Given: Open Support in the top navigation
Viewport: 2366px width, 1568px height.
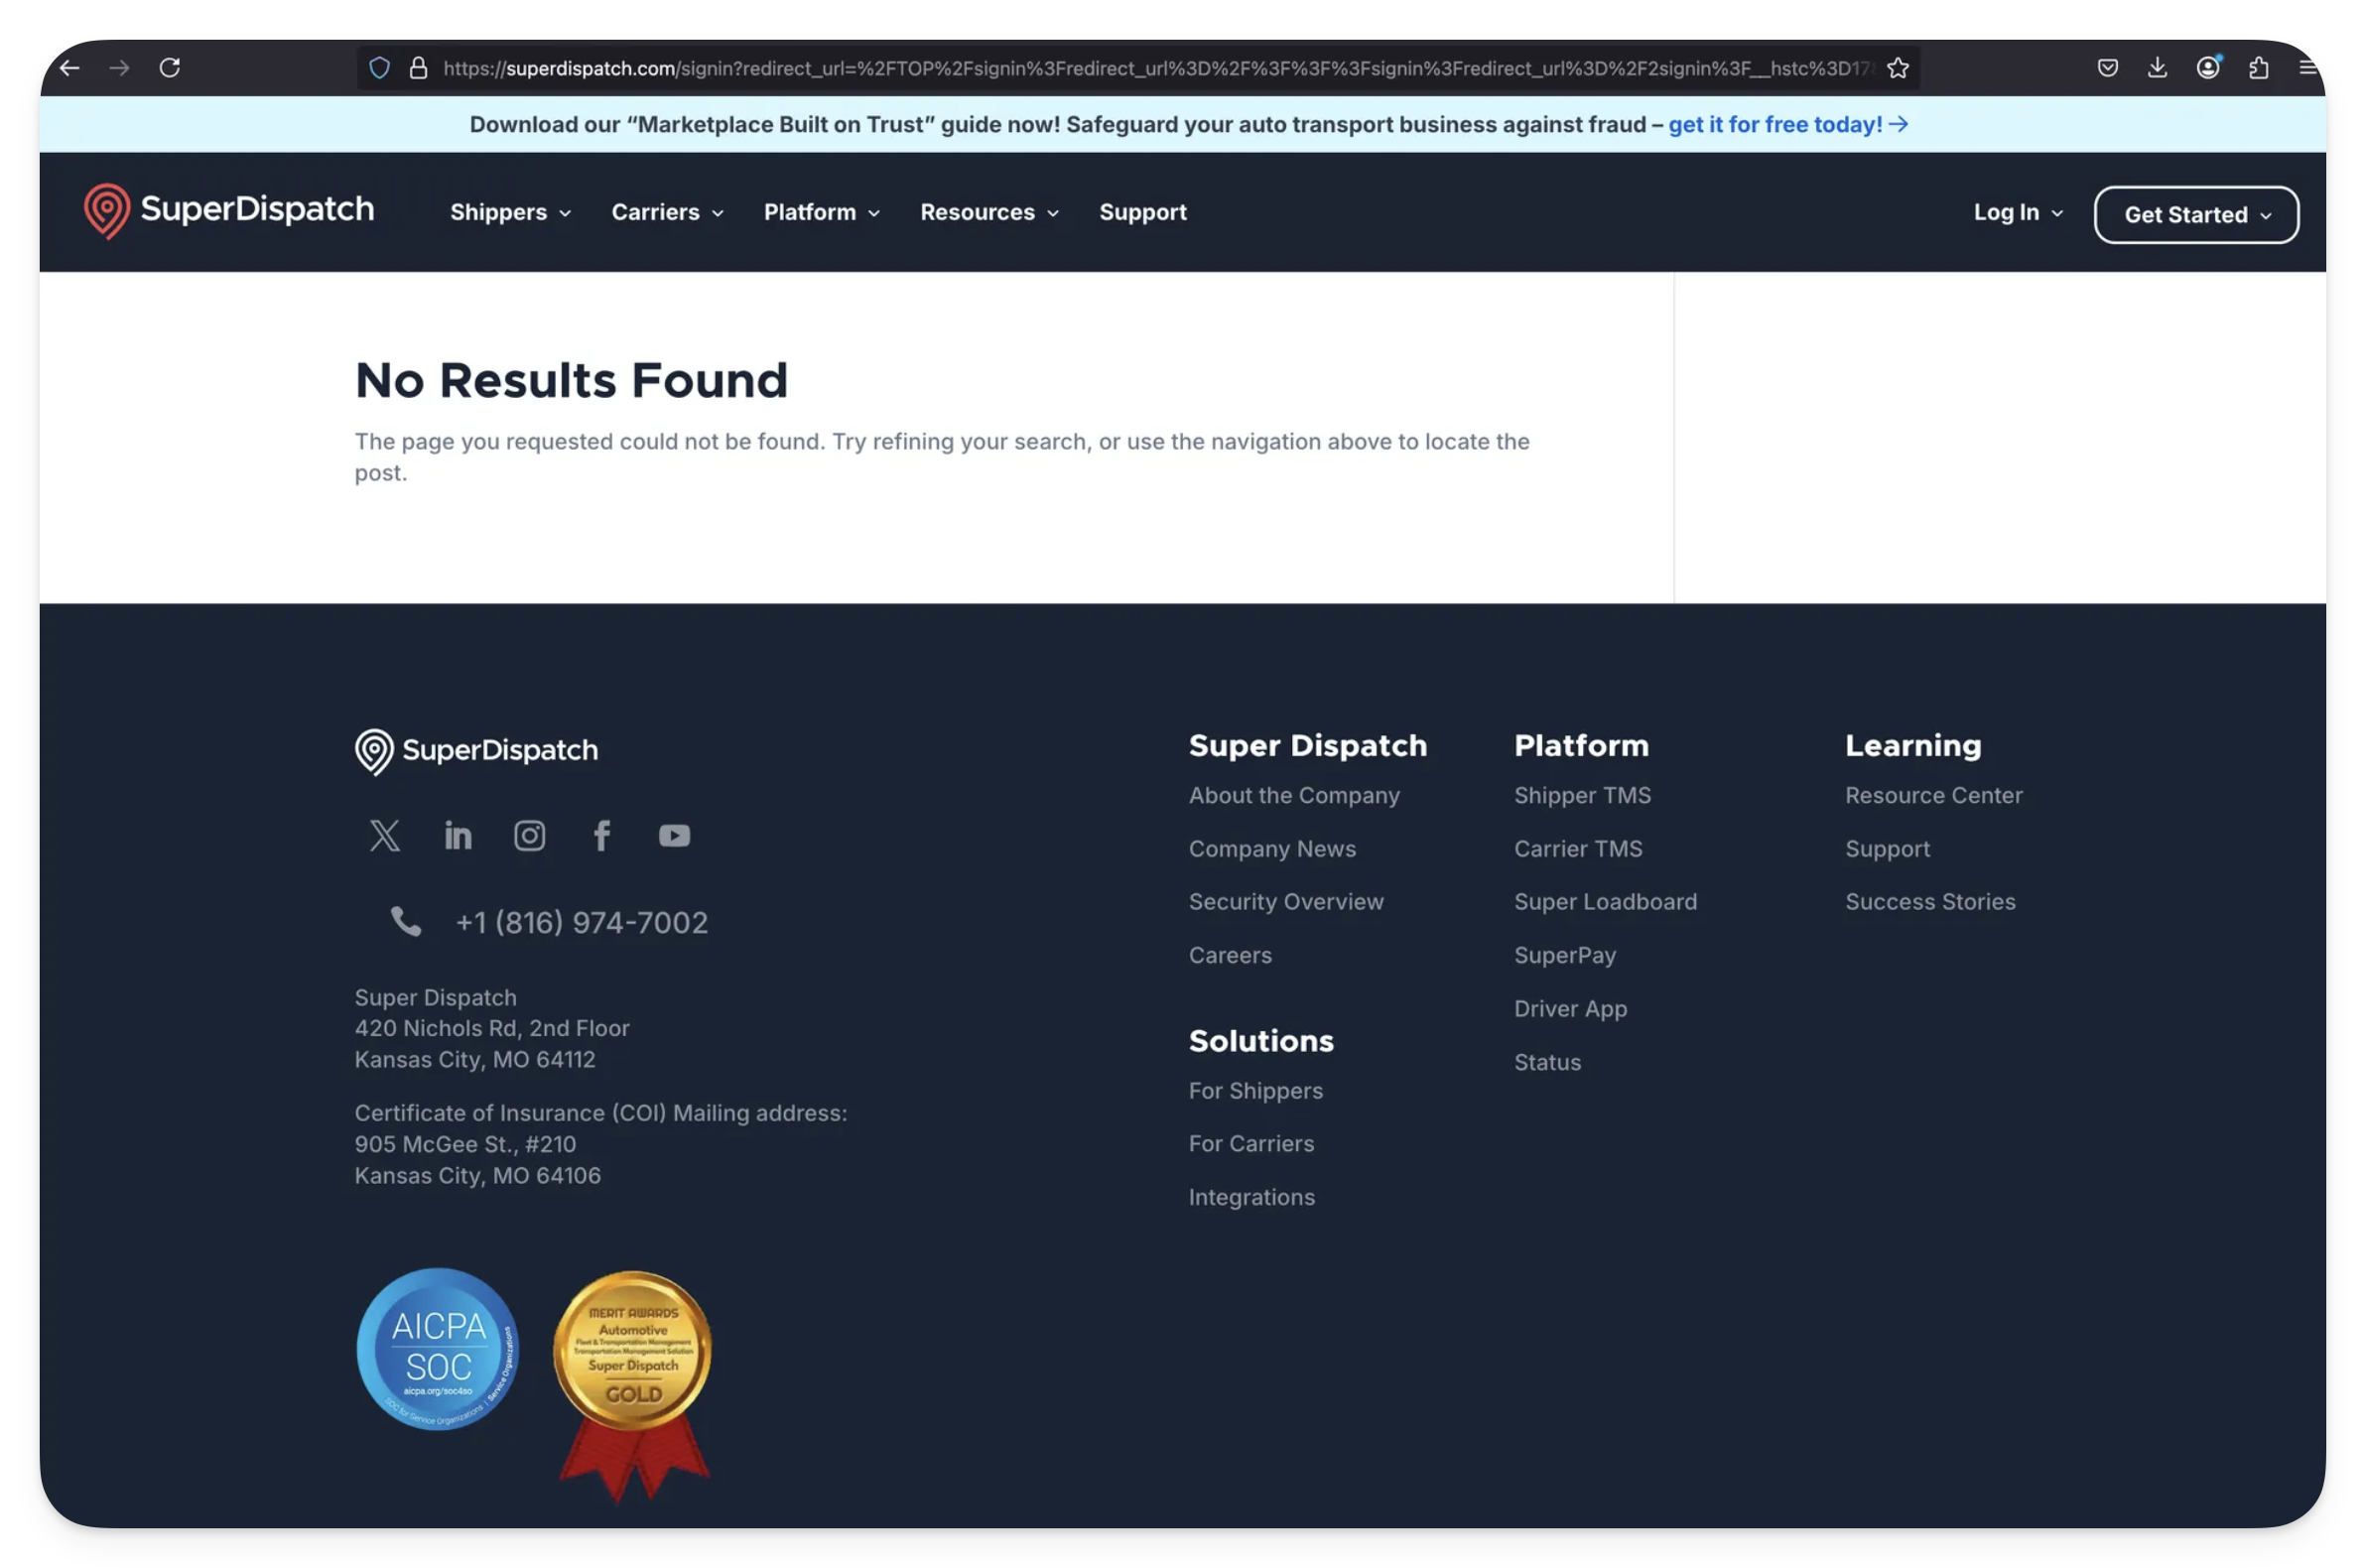Looking at the screenshot, I should pyautogui.click(x=1143, y=212).
